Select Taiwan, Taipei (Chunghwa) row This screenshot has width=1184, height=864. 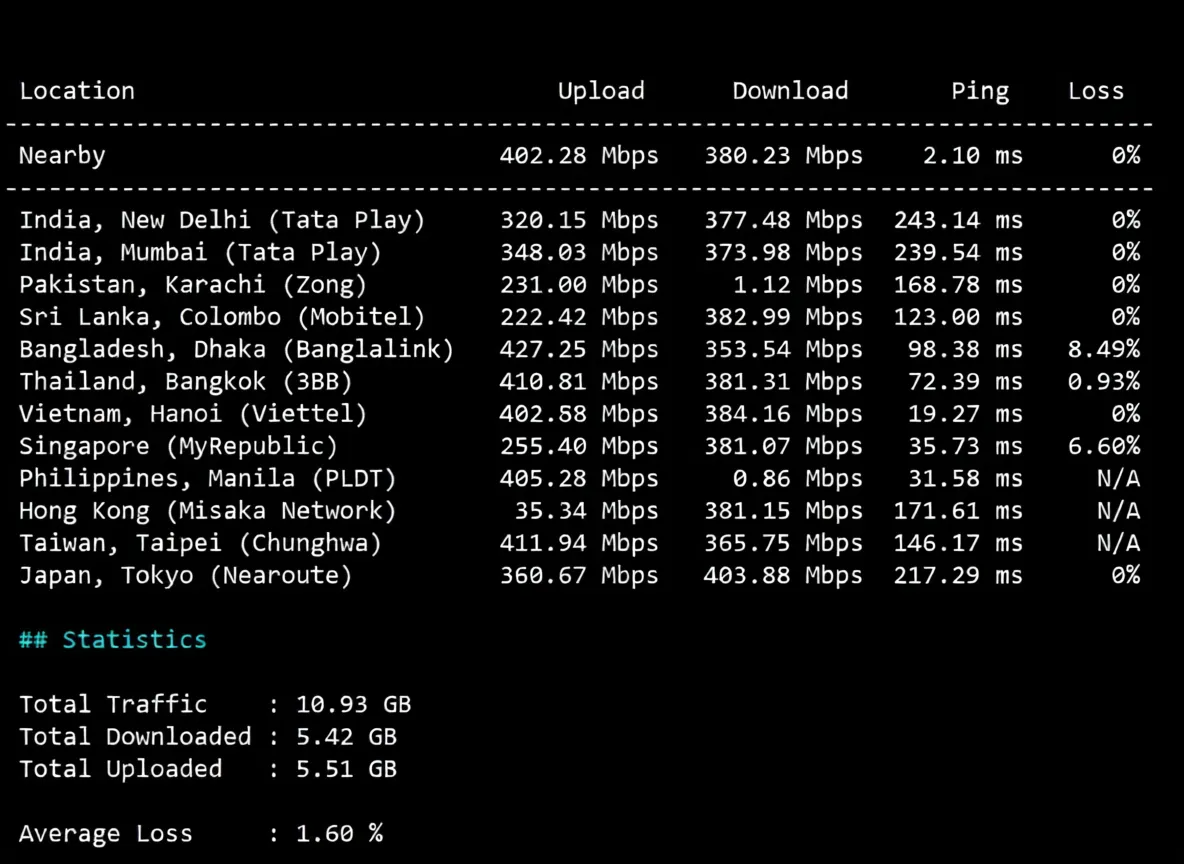point(579,543)
